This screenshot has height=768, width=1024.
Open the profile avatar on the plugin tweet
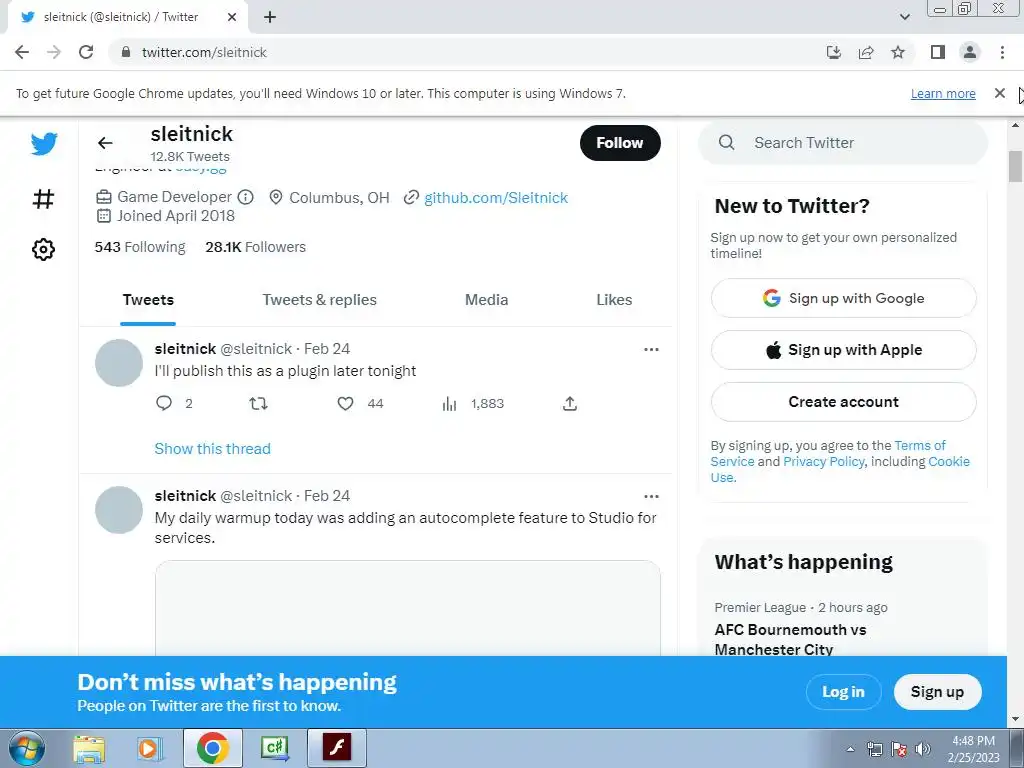point(119,362)
